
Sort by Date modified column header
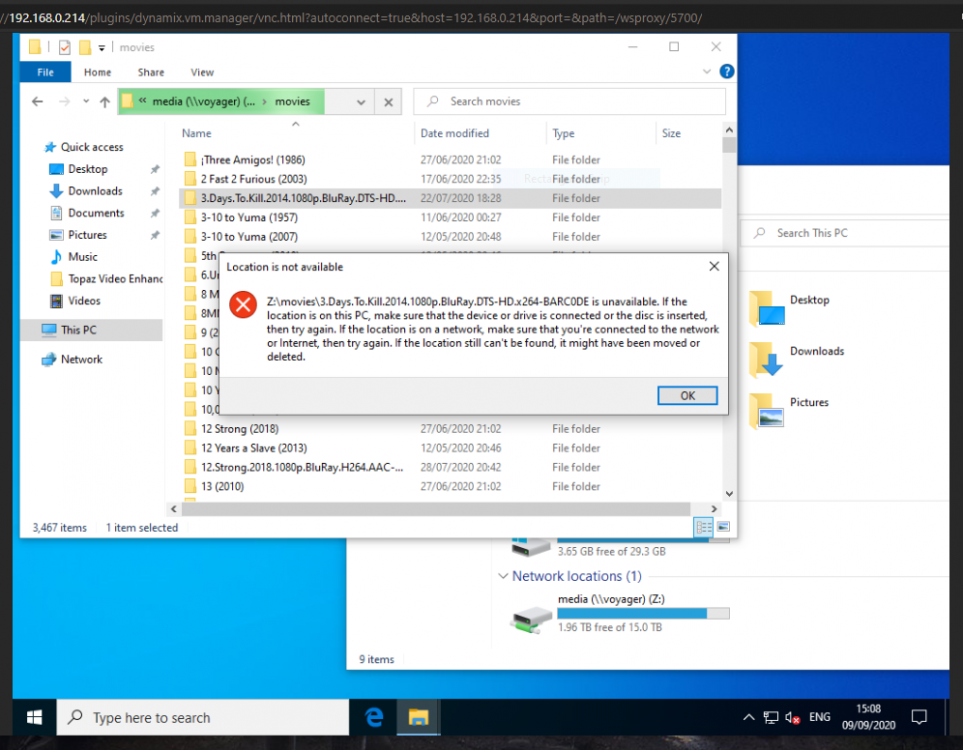pos(454,133)
